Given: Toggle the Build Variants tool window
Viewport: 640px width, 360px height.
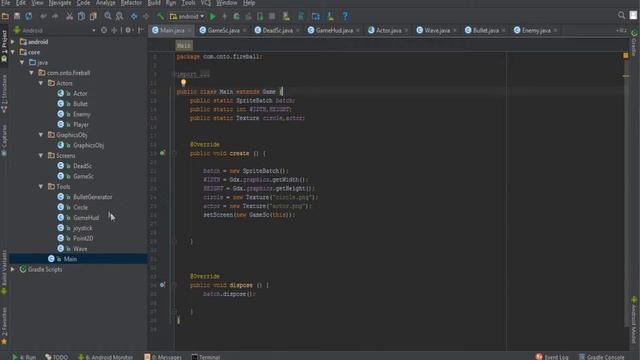Looking at the screenshot, I should click(x=4, y=272).
